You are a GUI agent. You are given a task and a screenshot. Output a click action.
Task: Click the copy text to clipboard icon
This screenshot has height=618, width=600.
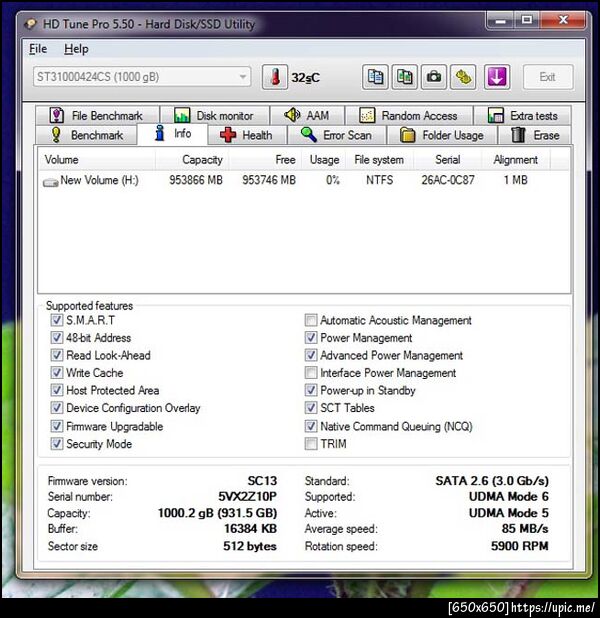point(375,77)
